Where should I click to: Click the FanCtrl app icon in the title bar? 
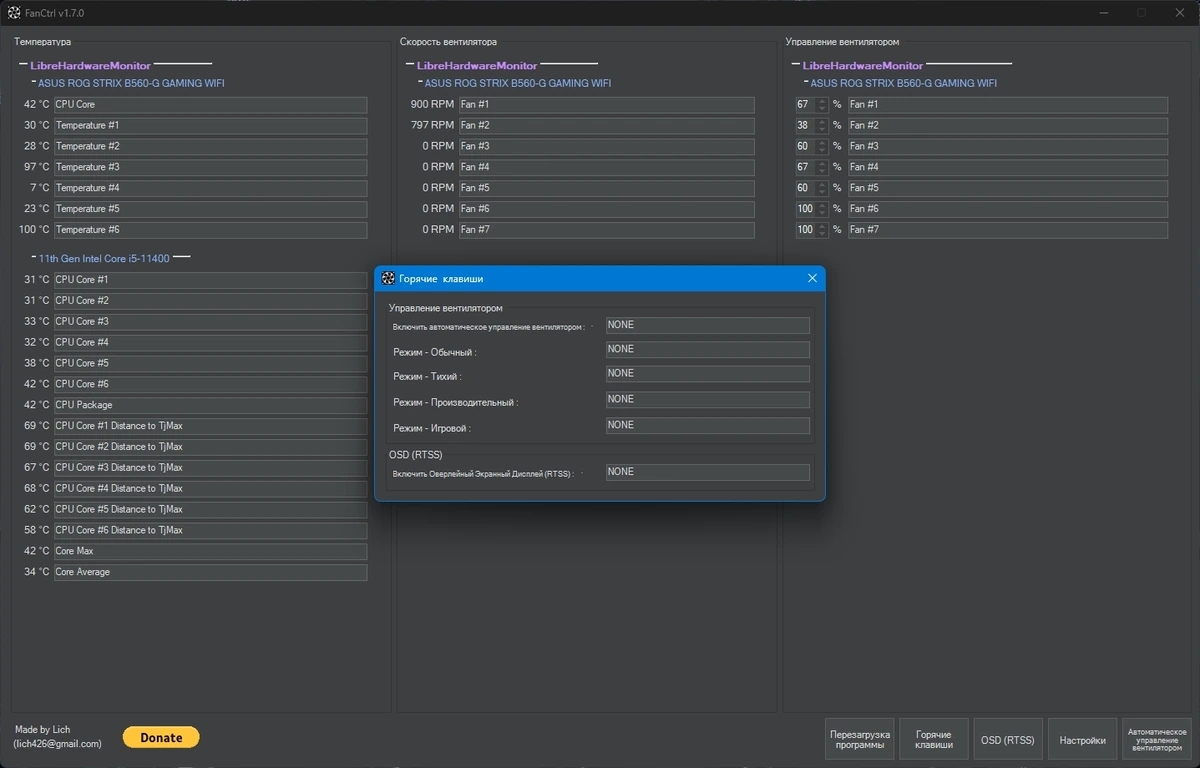coord(14,12)
